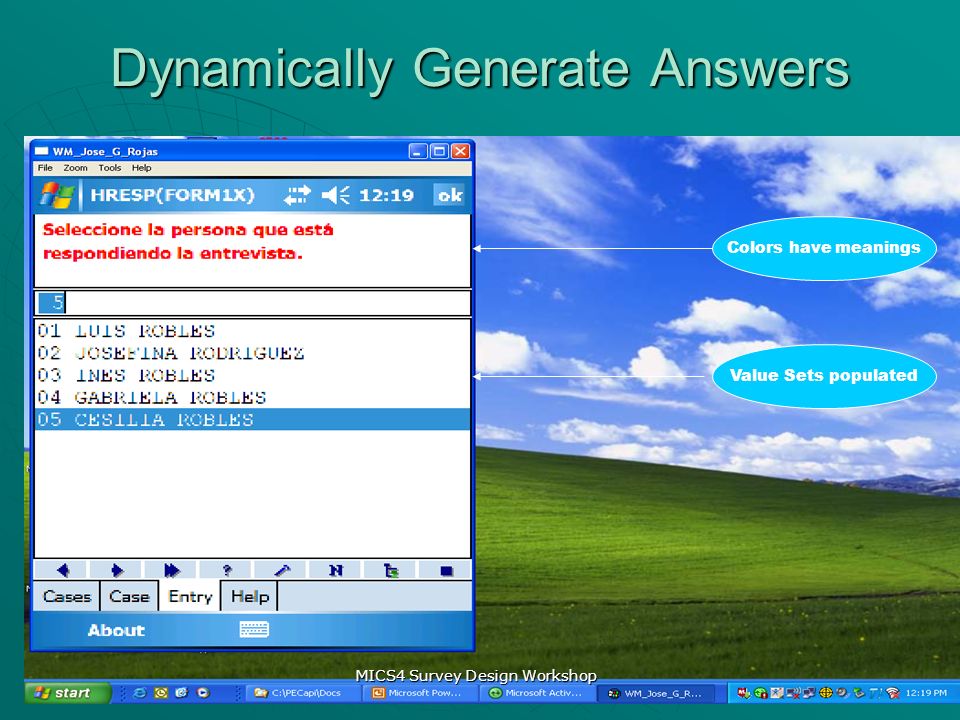Image resolution: width=960 pixels, height=720 pixels.
Task: Switch to the Cases tab
Action: [67, 596]
